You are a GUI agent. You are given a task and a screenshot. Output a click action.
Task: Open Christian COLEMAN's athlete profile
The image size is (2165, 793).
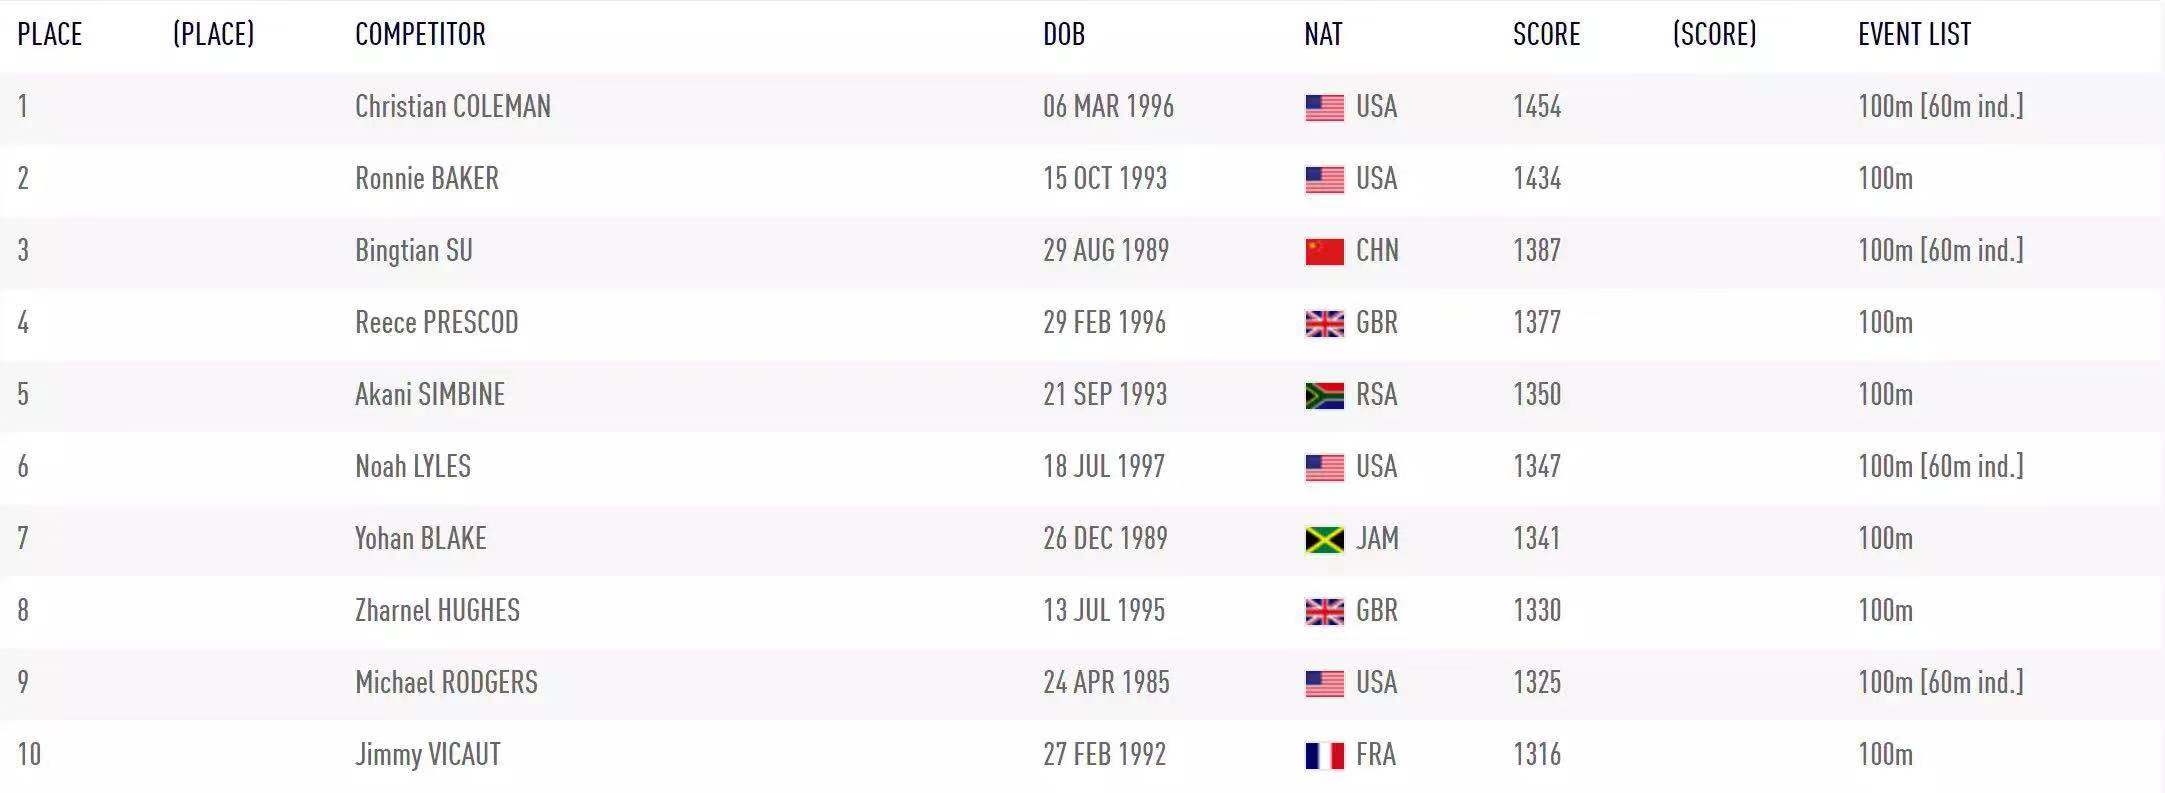(x=452, y=106)
